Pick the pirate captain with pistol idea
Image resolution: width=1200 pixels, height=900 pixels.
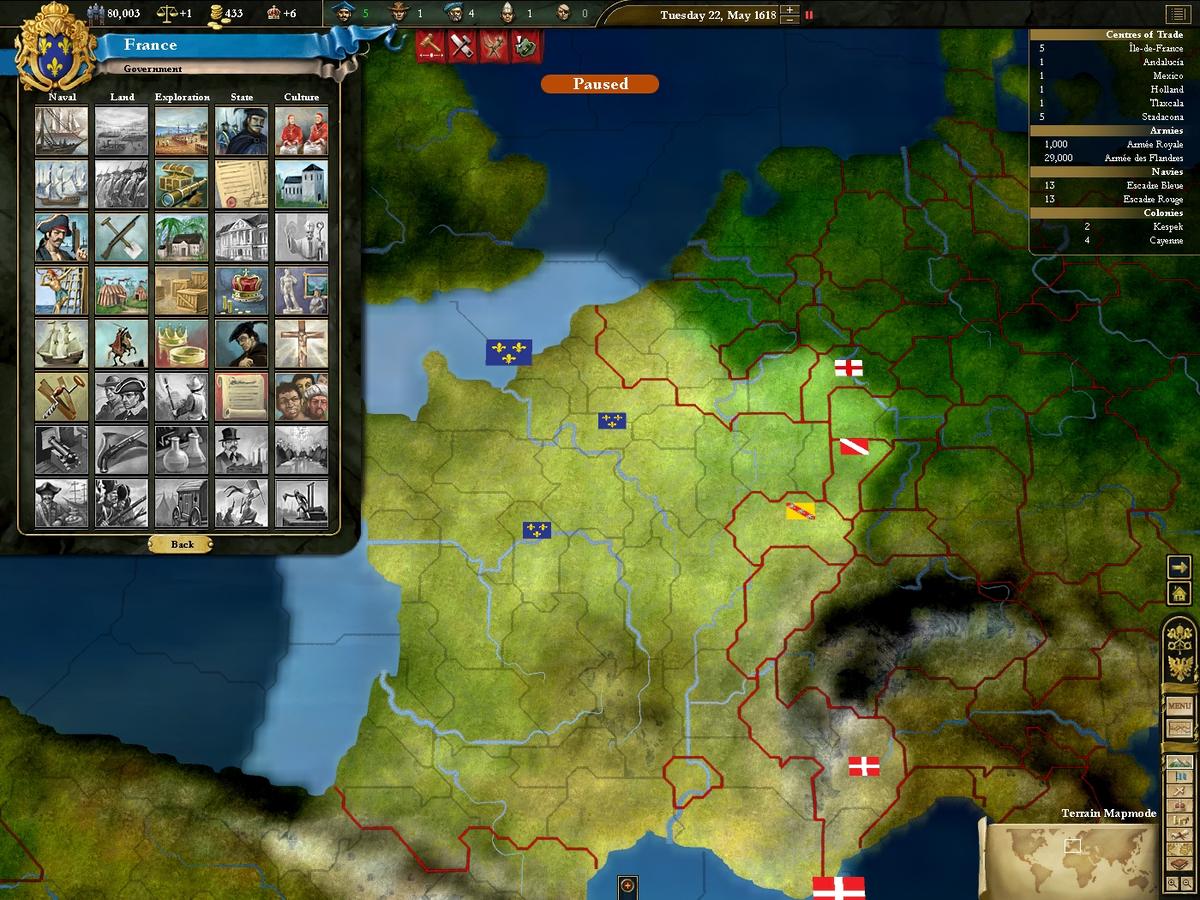coord(61,237)
